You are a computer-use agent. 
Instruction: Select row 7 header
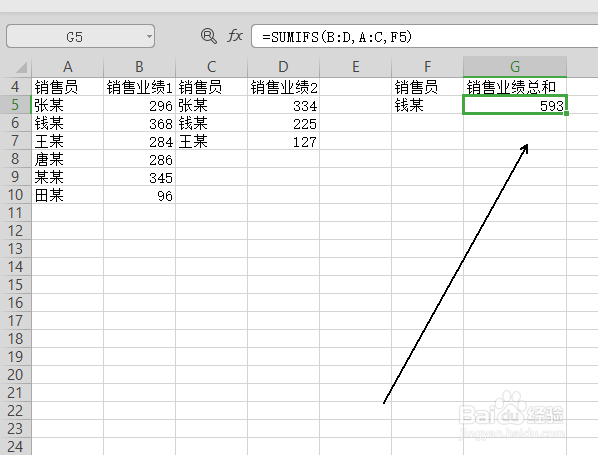(15, 141)
